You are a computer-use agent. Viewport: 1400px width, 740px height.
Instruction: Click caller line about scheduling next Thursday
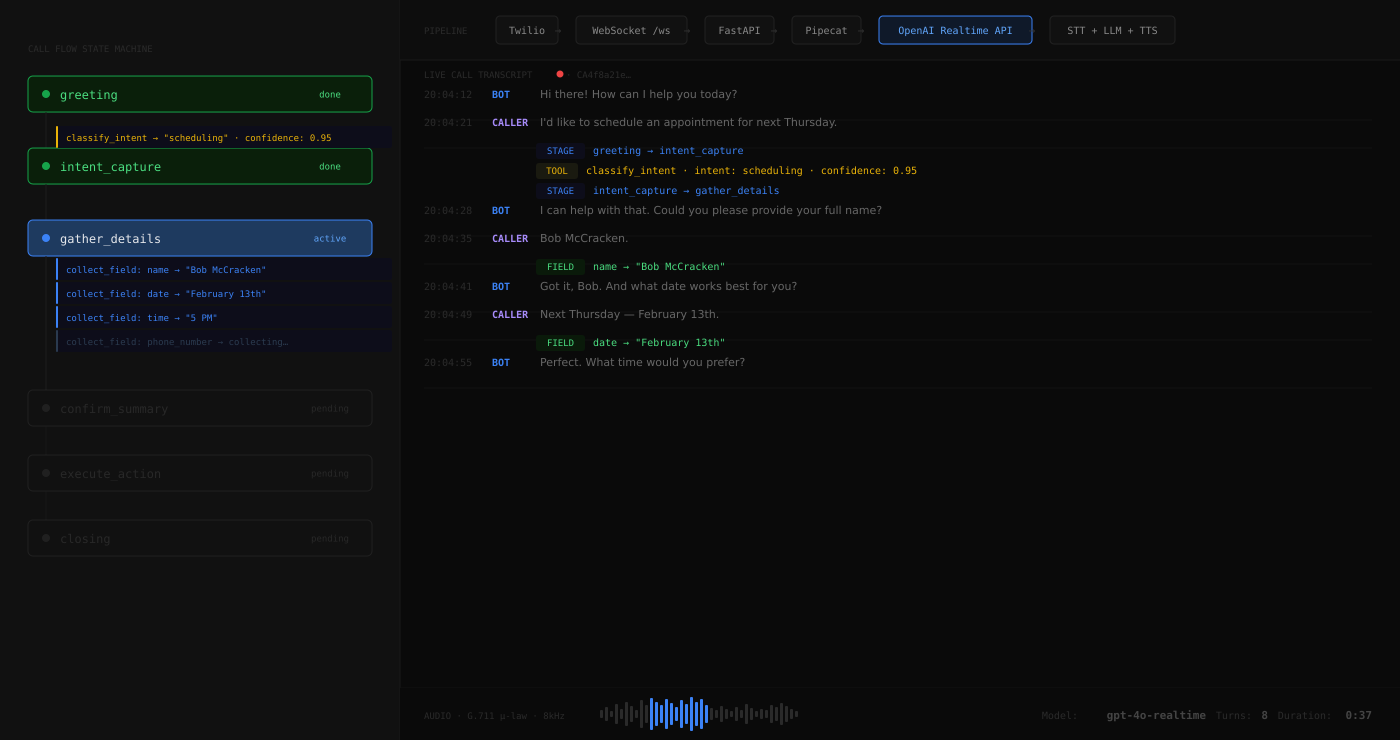pos(688,123)
